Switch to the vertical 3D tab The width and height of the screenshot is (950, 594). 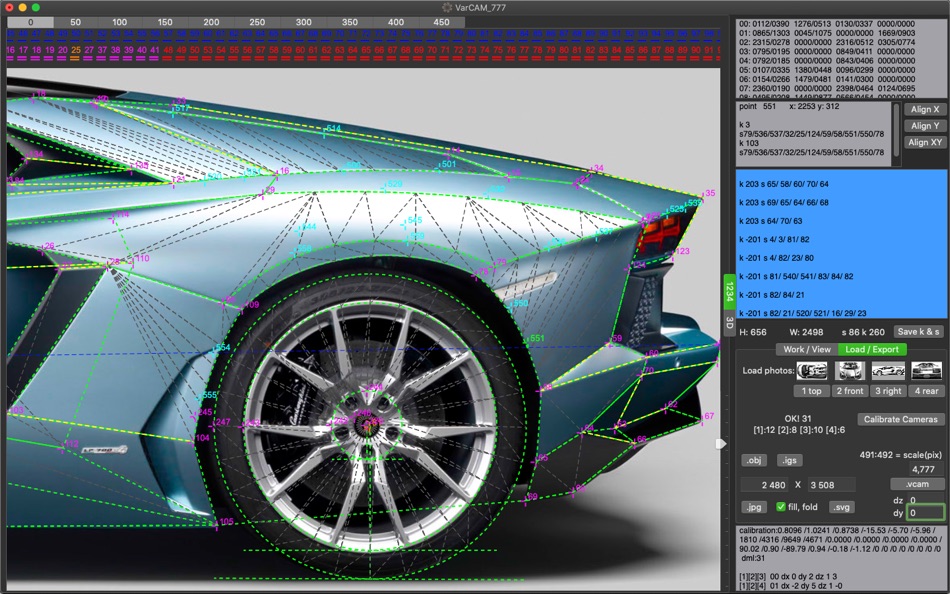[729, 321]
